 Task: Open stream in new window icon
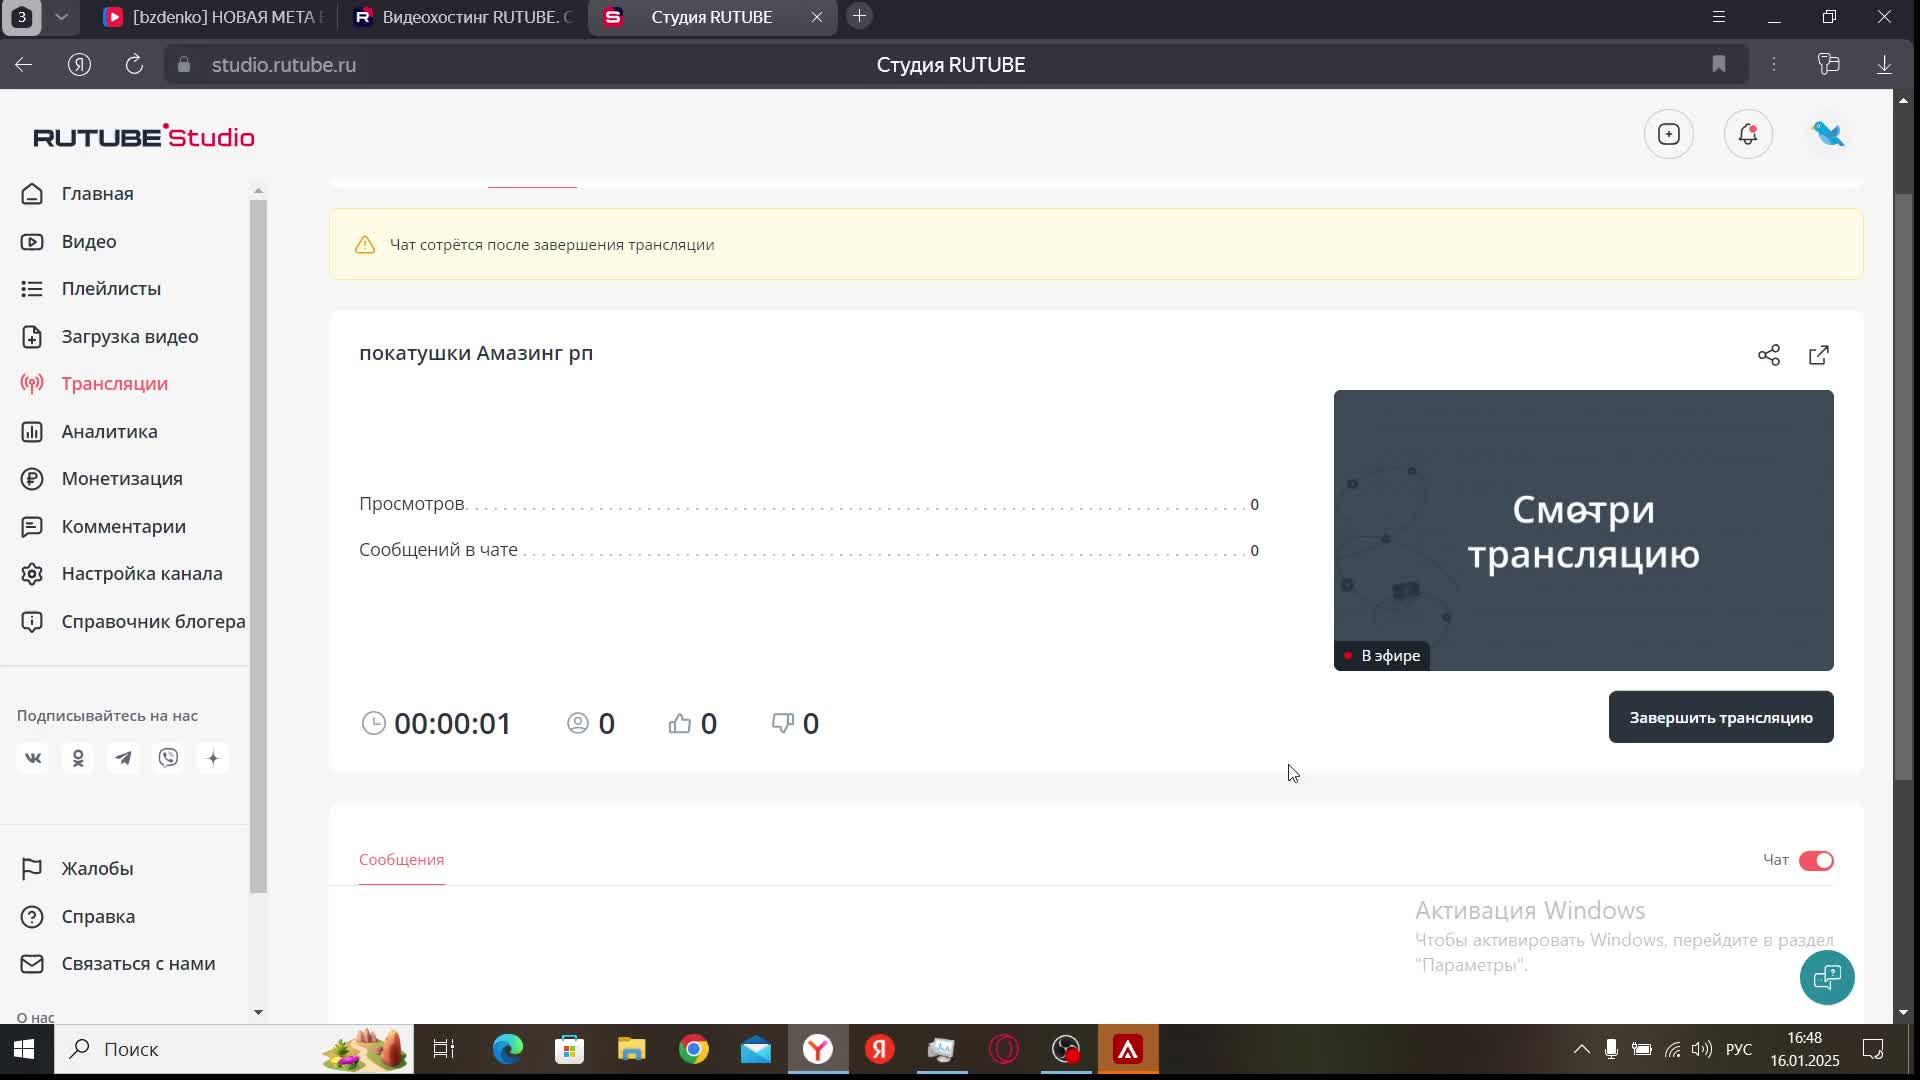pyautogui.click(x=1819, y=355)
